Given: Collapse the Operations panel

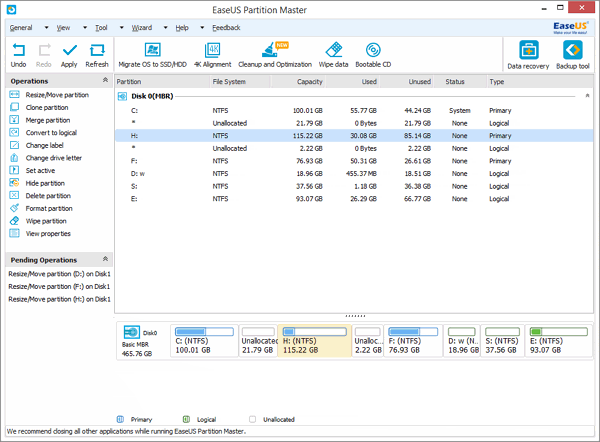Looking at the screenshot, I should coord(105,80).
